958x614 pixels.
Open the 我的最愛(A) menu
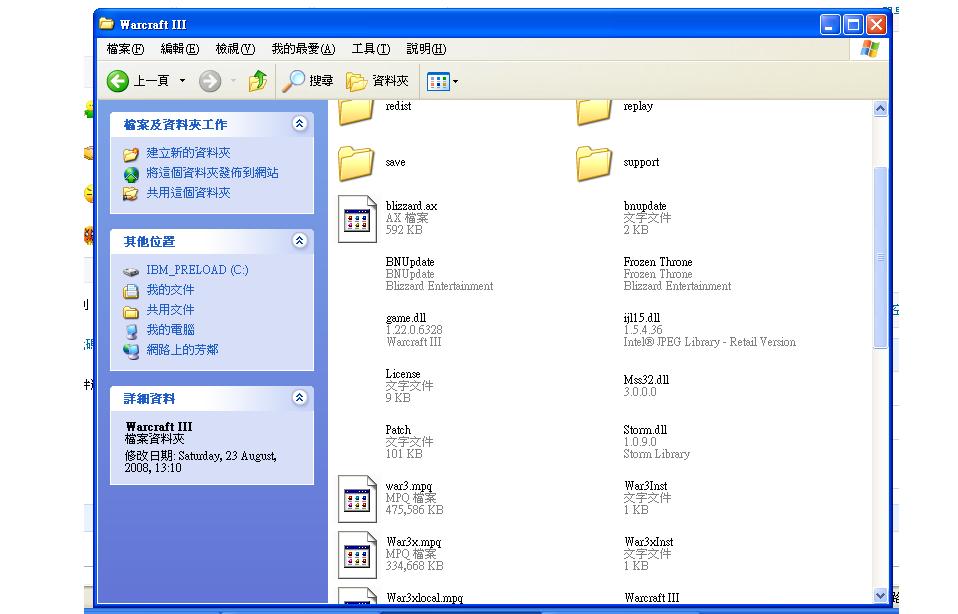303,49
